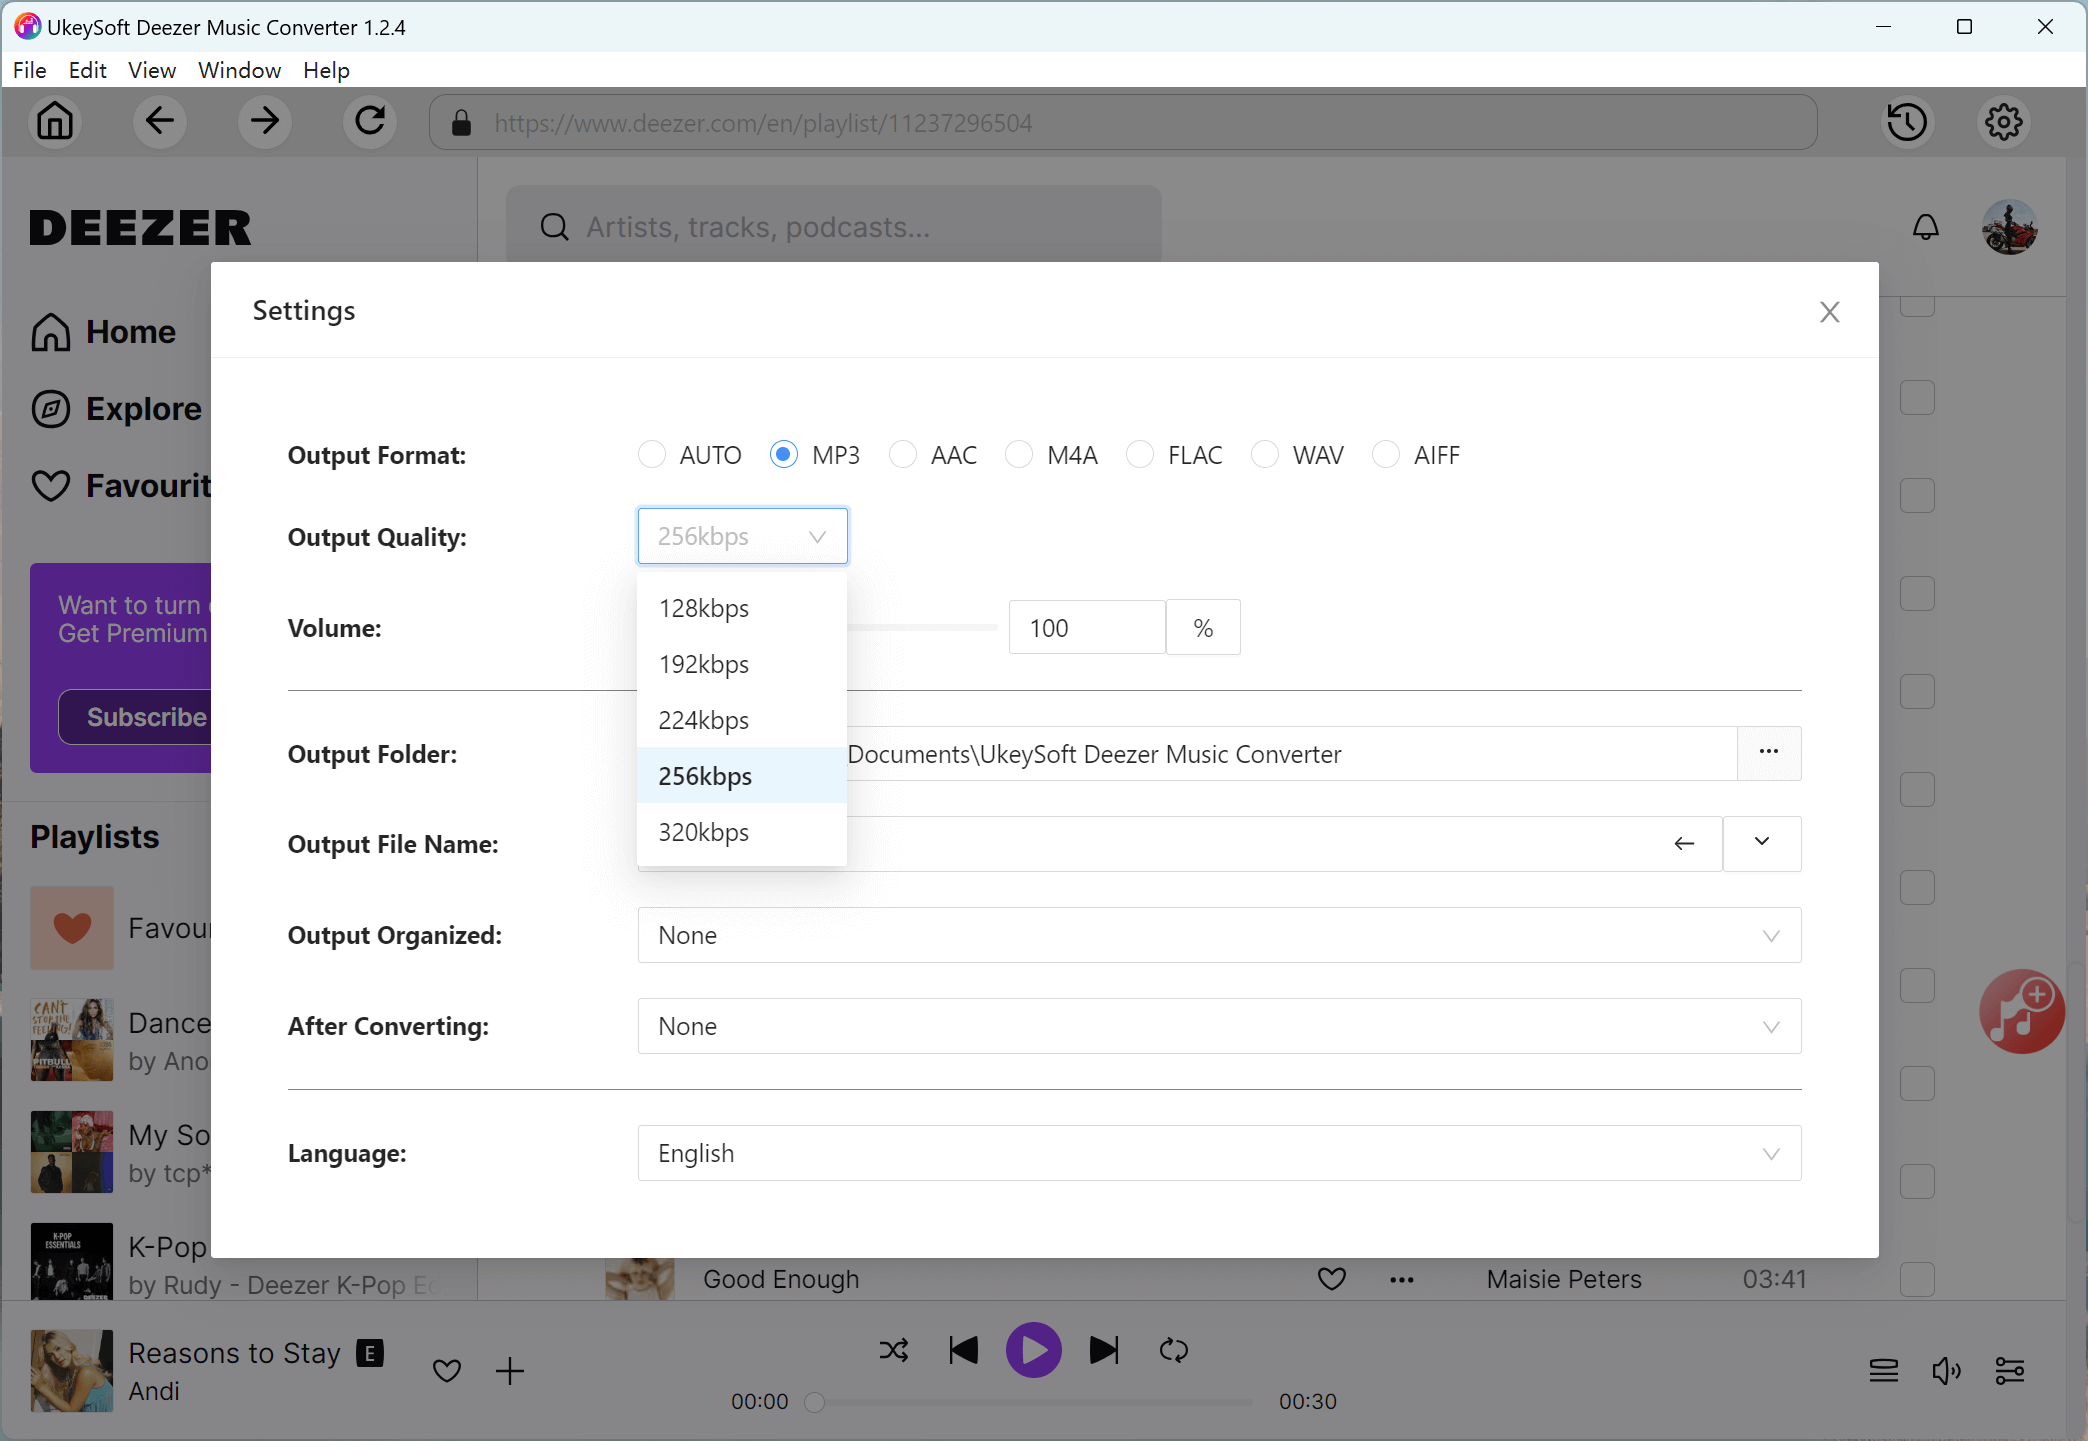2088x1441 pixels.
Task: Expand the Output Organized dropdown
Action: click(1218, 935)
